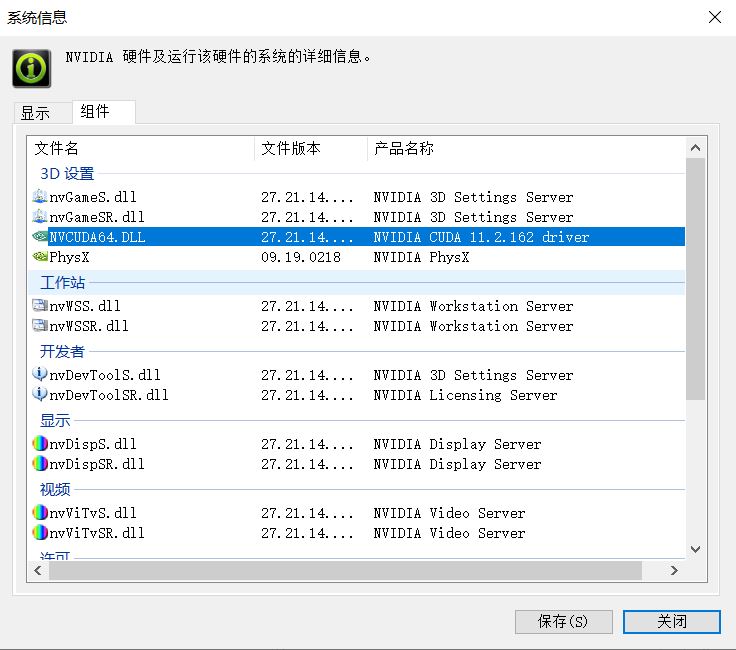Click the 保存(S) button
This screenshot has height=650, width=736.
[x=563, y=622]
